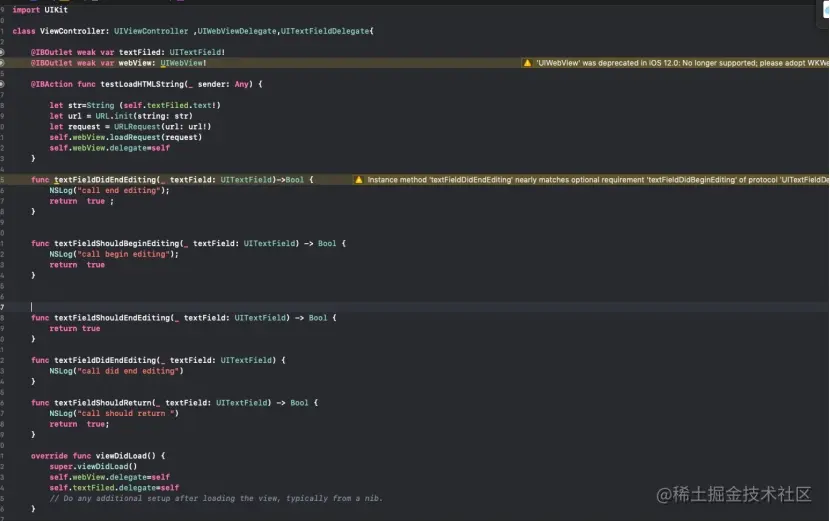Viewport: 830px width, 522px height.
Task: Click 'UIWebViewDelegate' in the class declaration
Action: tap(237, 31)
